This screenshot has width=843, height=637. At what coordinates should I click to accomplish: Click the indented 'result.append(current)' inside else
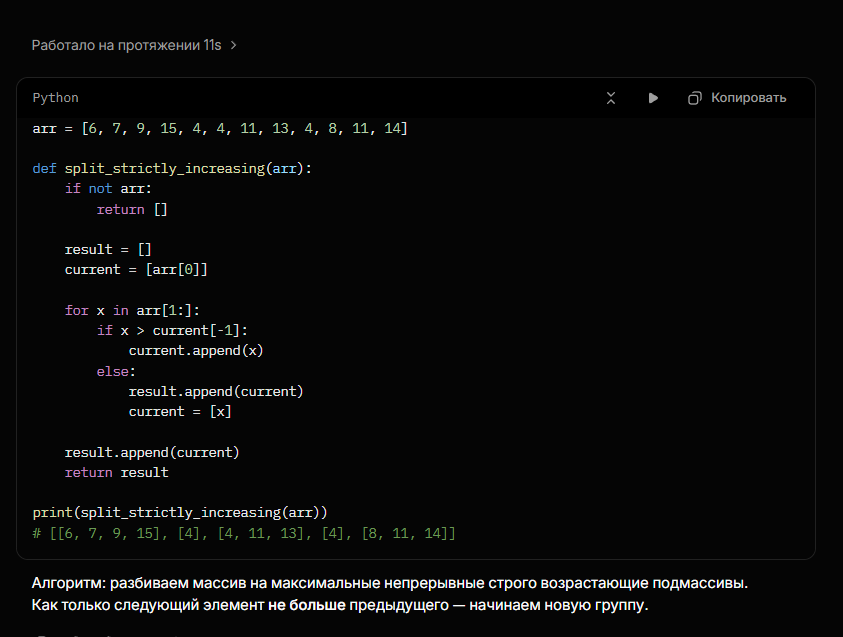coord(216,391)
